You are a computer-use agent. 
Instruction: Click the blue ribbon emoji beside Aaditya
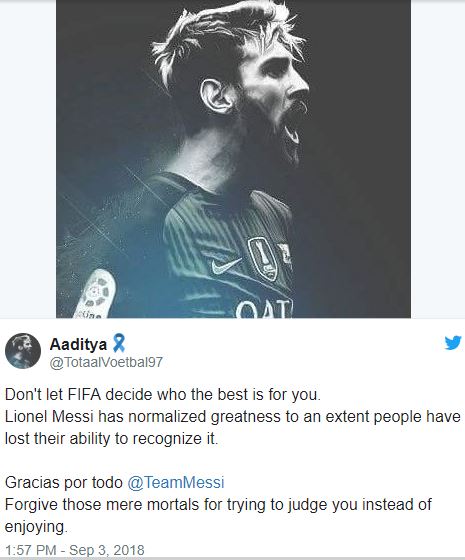pos(119,343)
